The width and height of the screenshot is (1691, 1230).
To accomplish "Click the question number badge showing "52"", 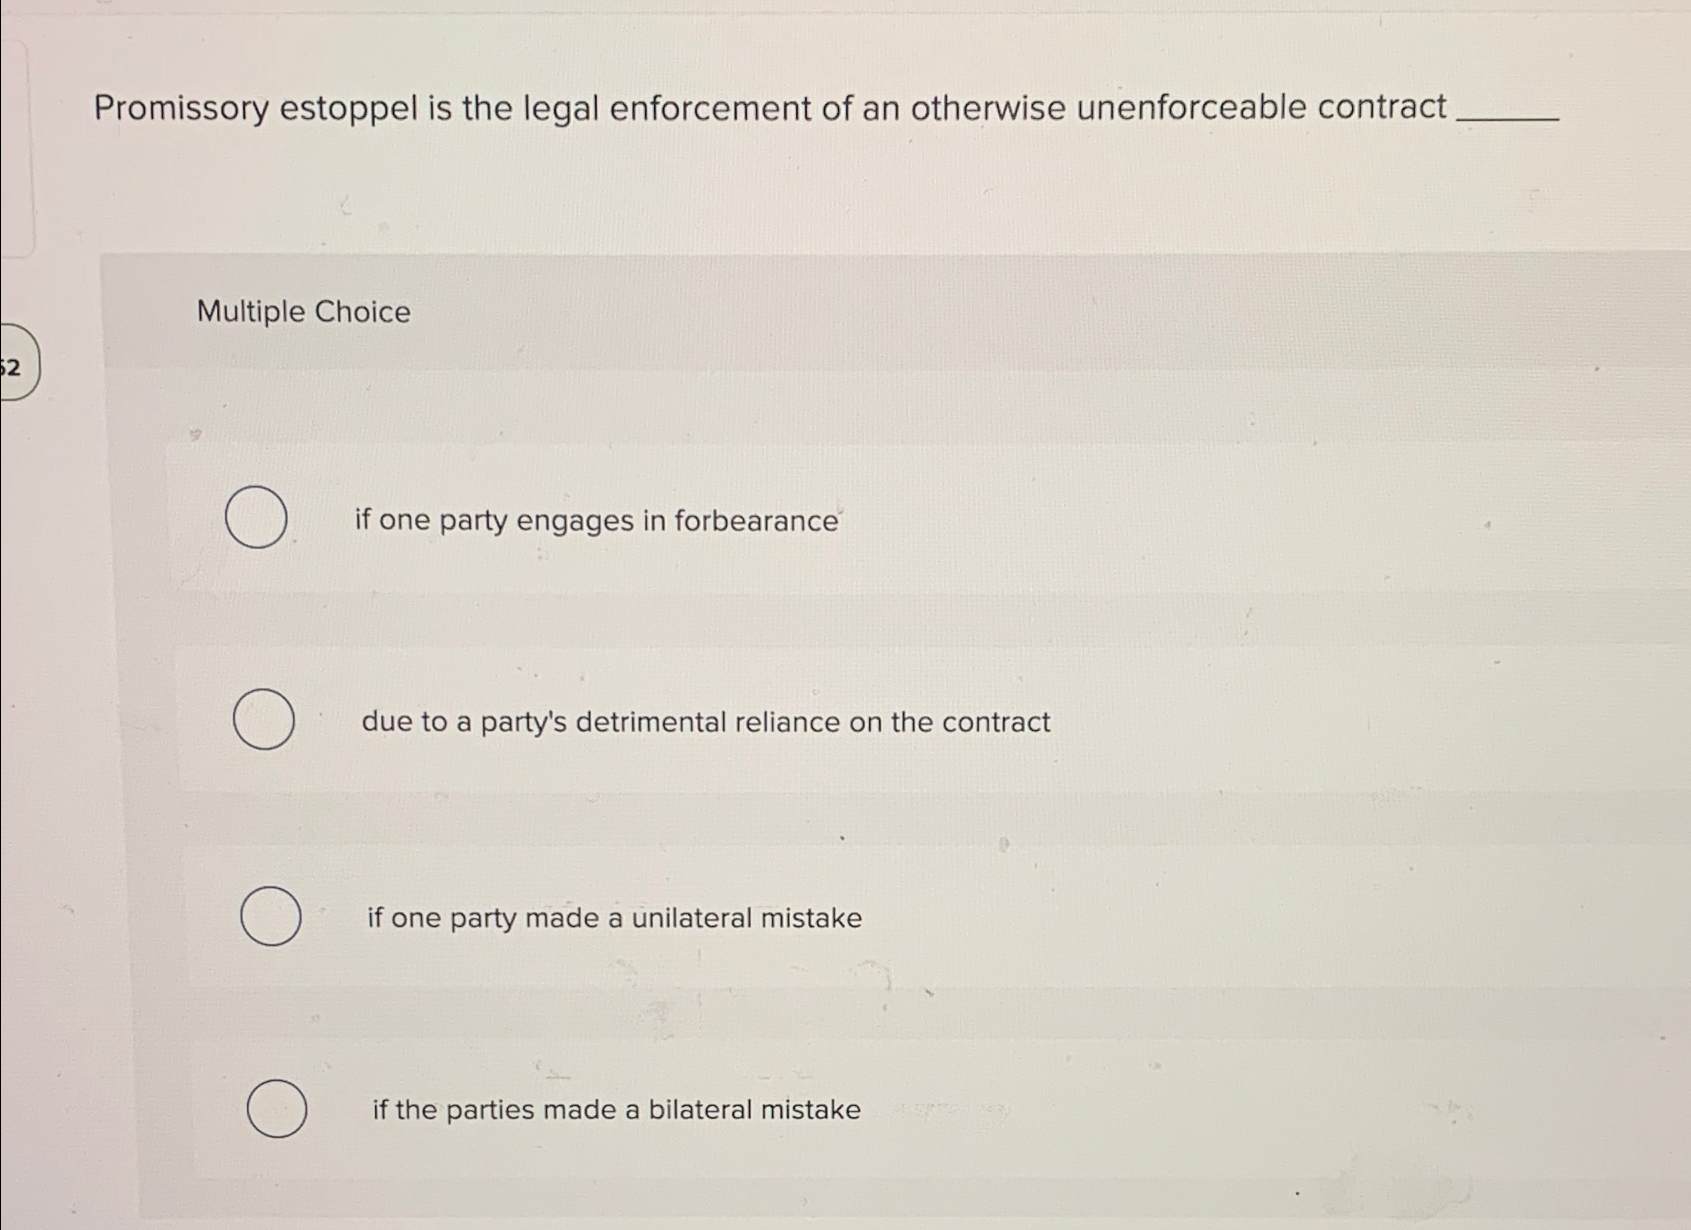I will (x=10, y=366).
